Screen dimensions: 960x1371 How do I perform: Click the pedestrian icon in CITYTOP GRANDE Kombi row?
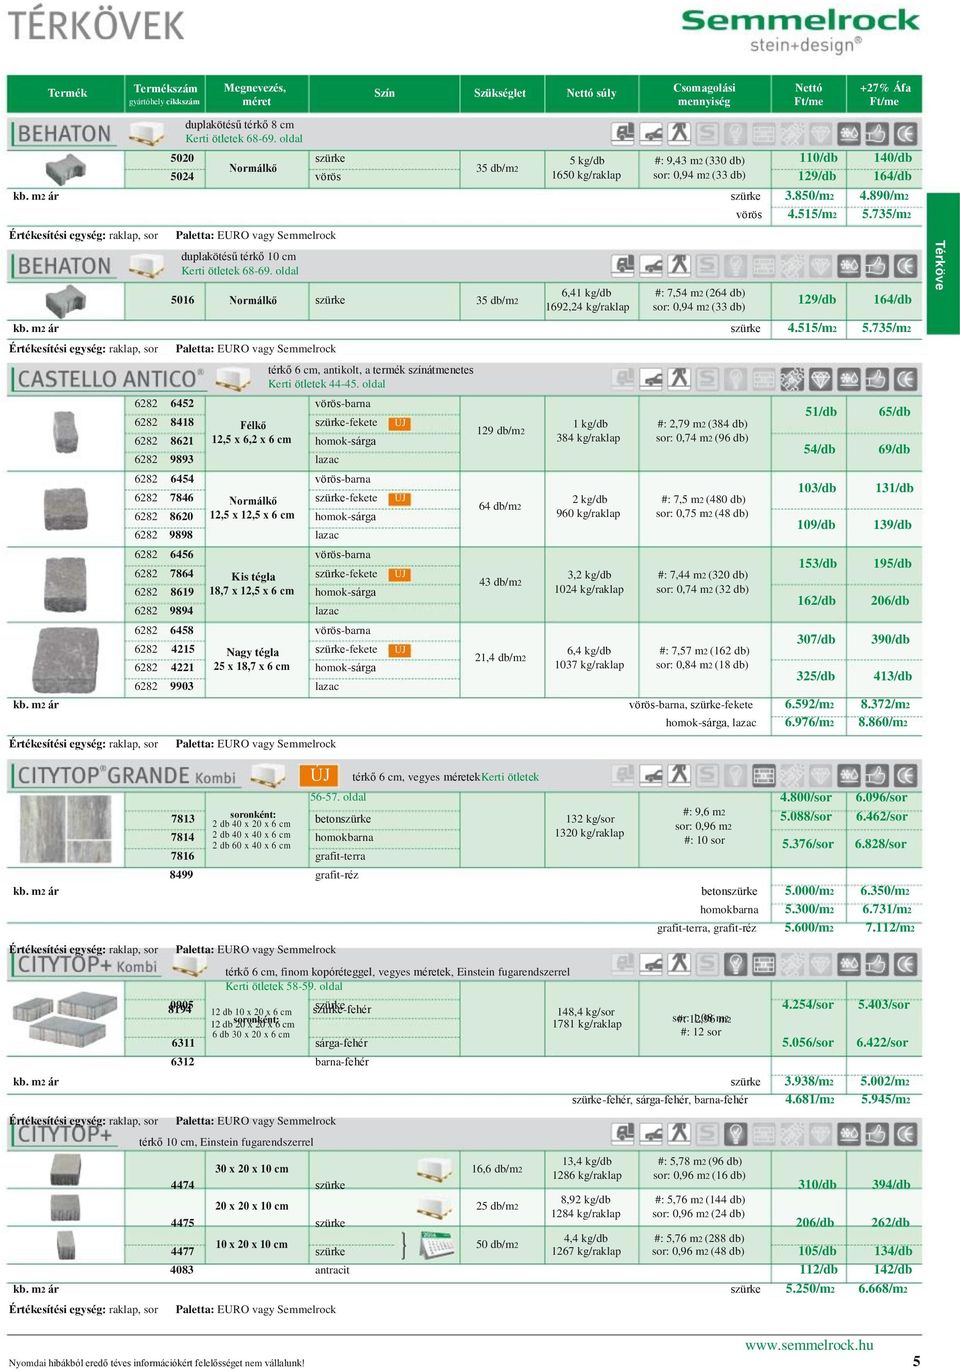(680, 774)
